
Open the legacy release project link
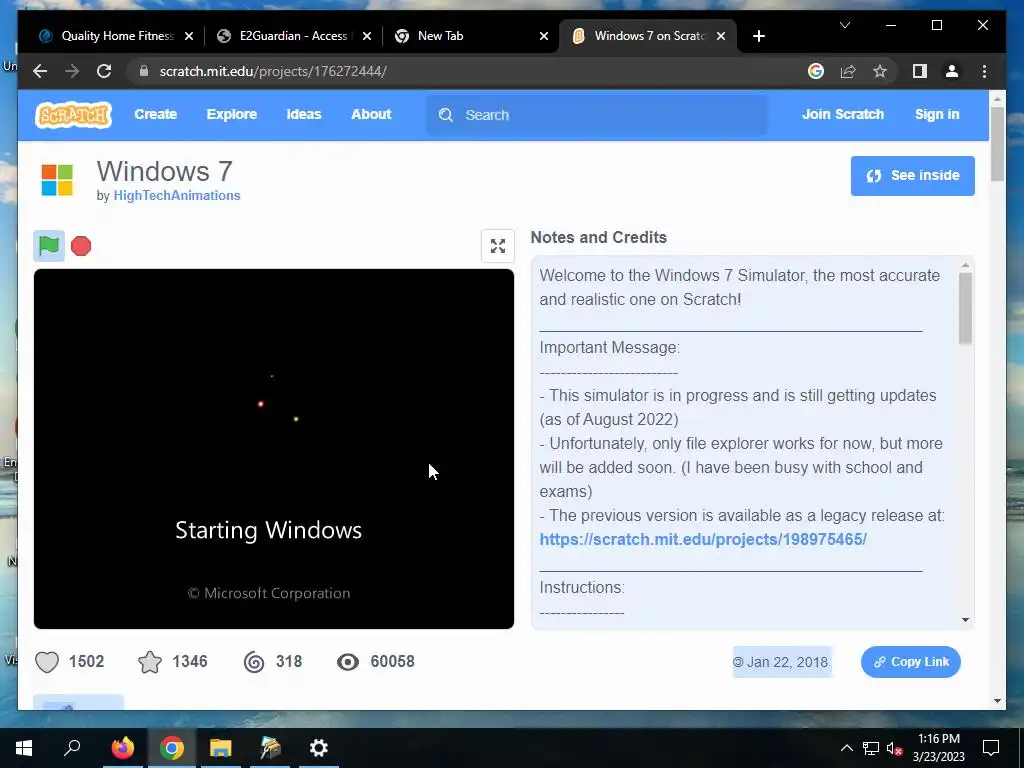(x=703, y=539)
